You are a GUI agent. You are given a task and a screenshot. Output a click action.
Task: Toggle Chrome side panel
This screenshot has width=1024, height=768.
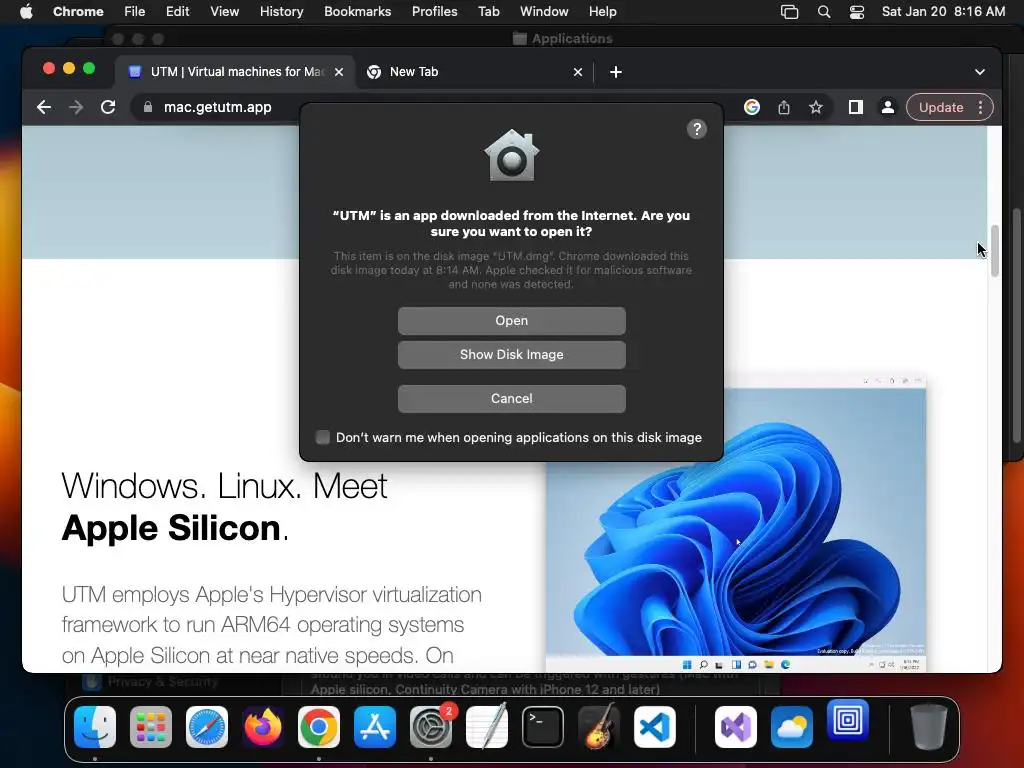click(856, 107)
